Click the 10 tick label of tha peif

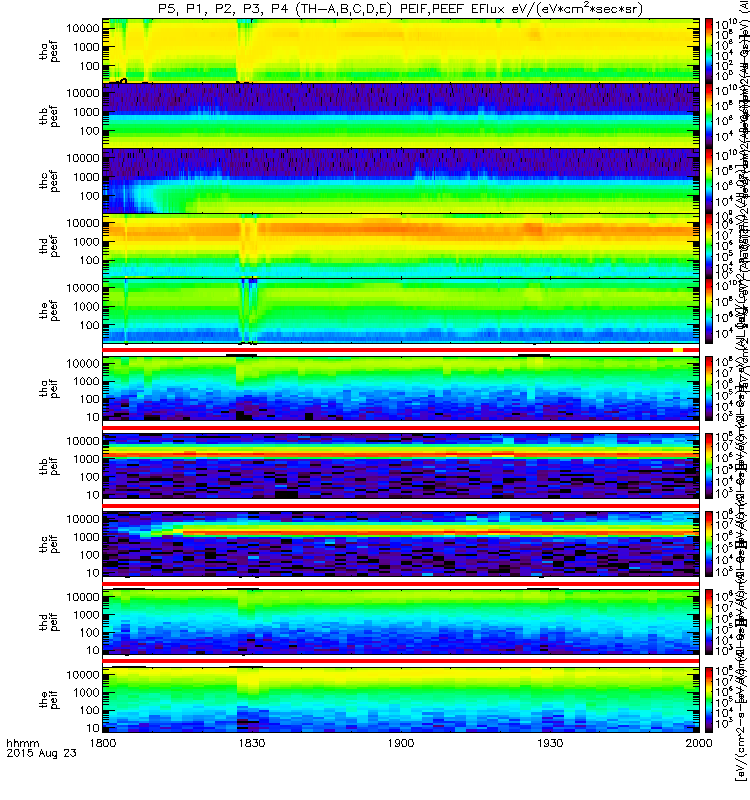pos(93,417)
